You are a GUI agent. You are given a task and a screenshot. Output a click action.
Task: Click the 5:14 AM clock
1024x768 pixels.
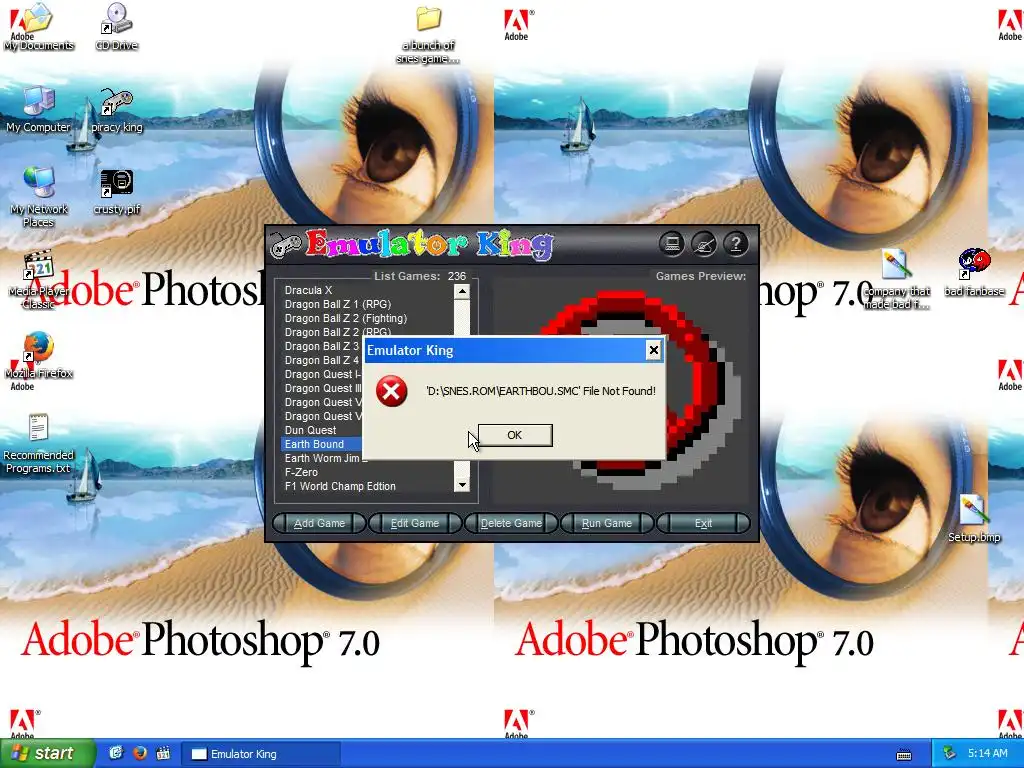987,754
